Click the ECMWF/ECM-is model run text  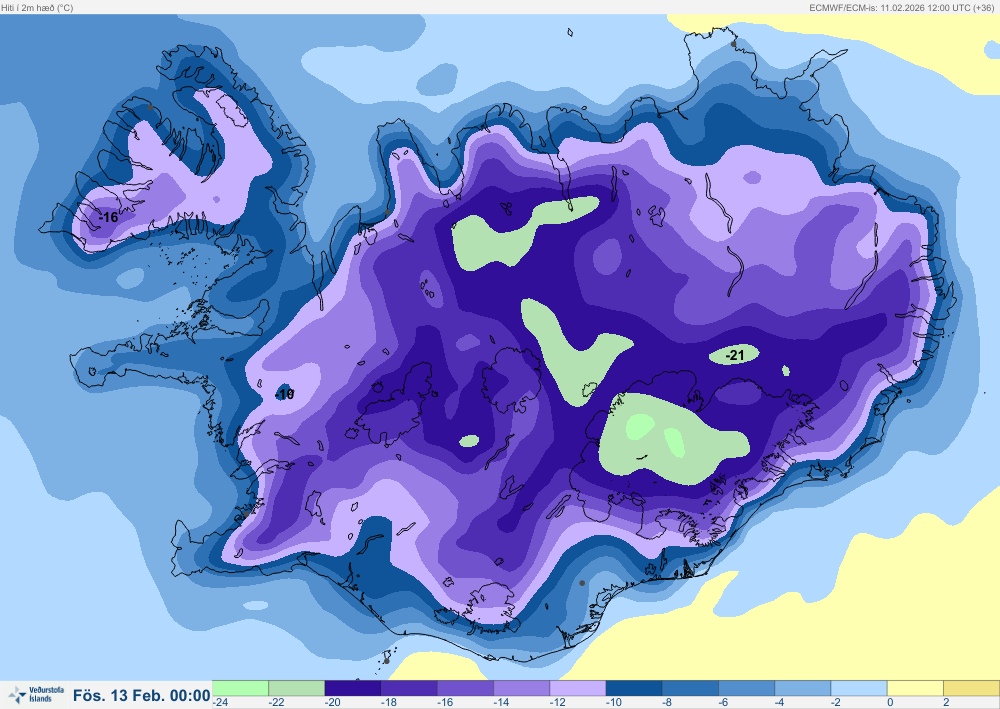coord(901,8)
